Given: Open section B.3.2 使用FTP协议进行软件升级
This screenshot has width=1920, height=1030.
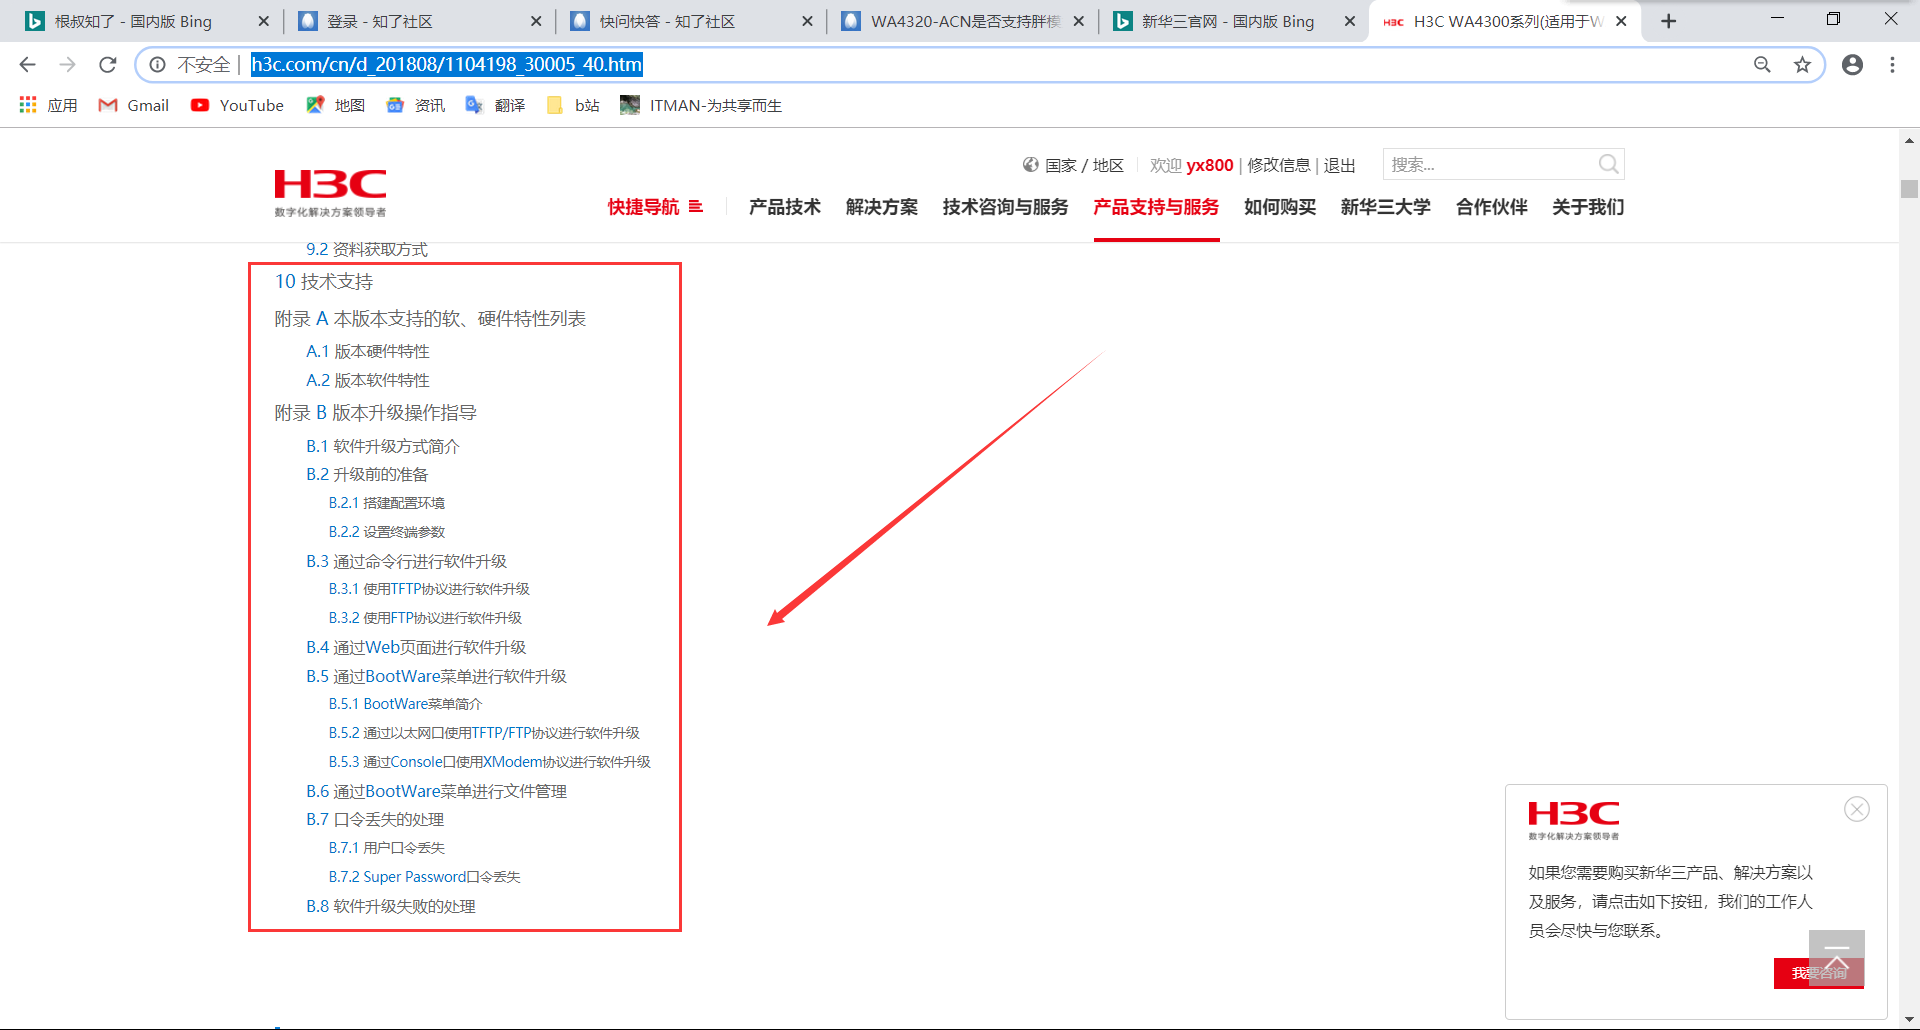Looking at the screenshot, I should click(426, 618).
